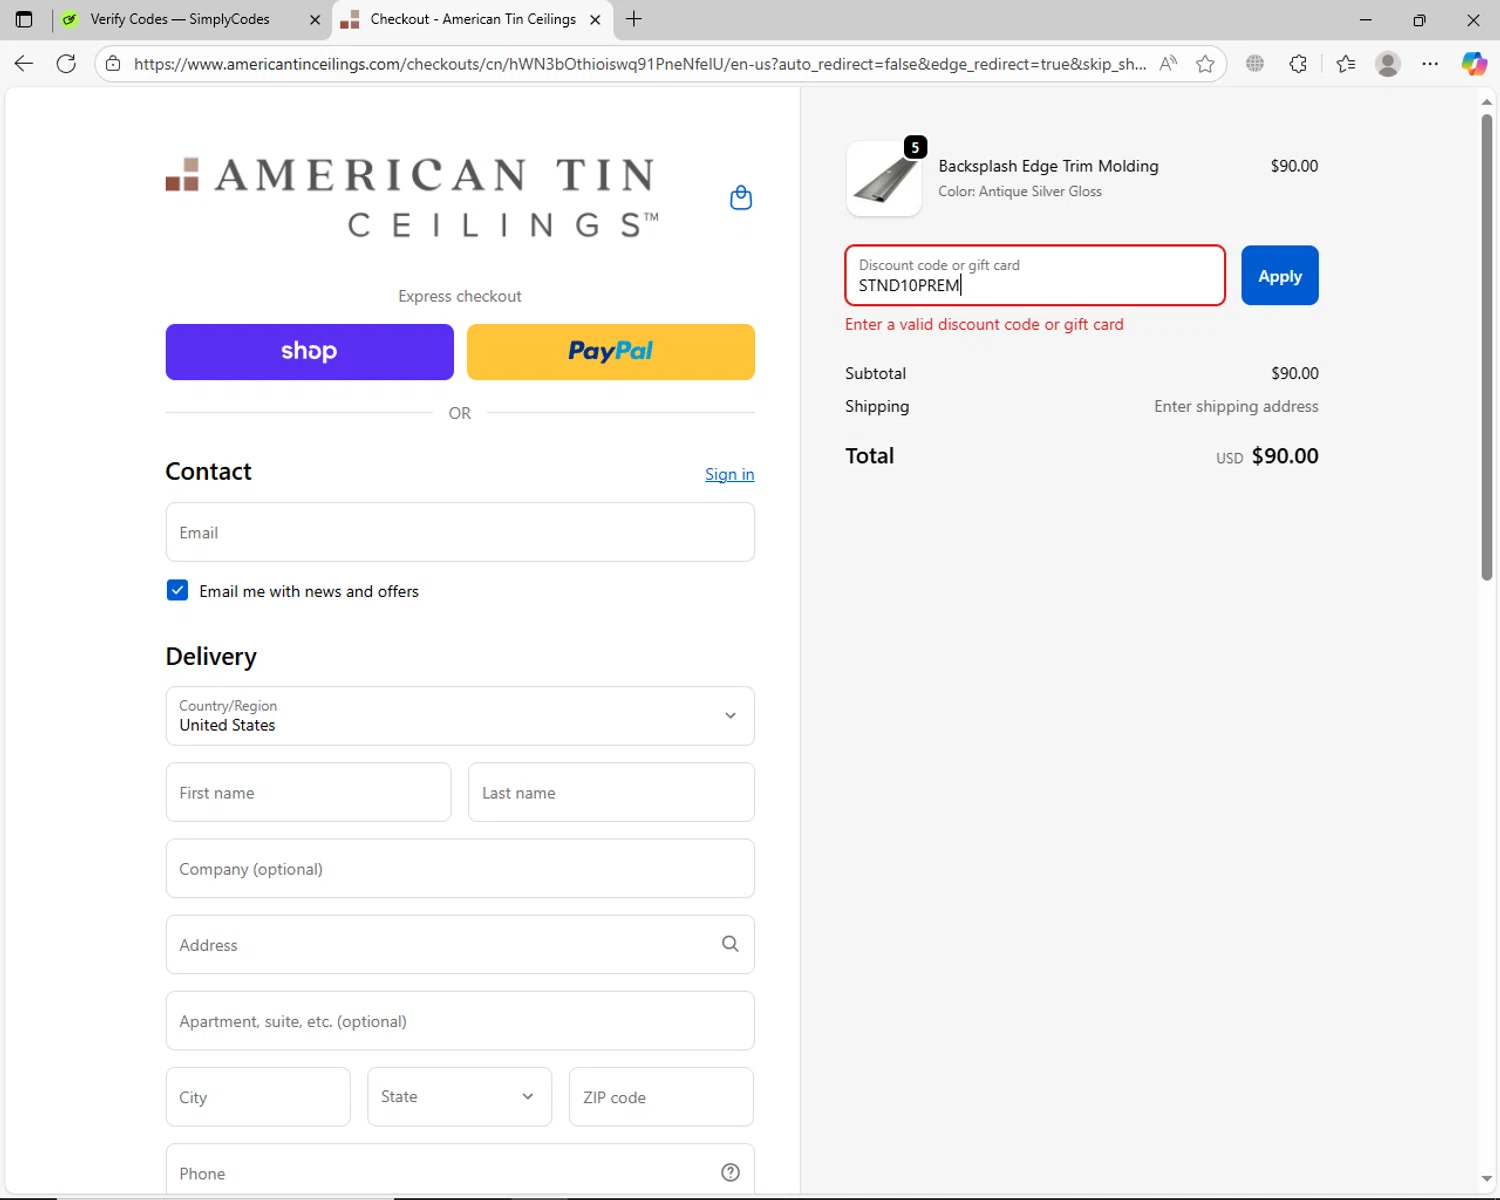The width and height of the screenshot is (1500, 1200).
Task: Expand the Country/Region dropdown
Action: coord(460,716)
